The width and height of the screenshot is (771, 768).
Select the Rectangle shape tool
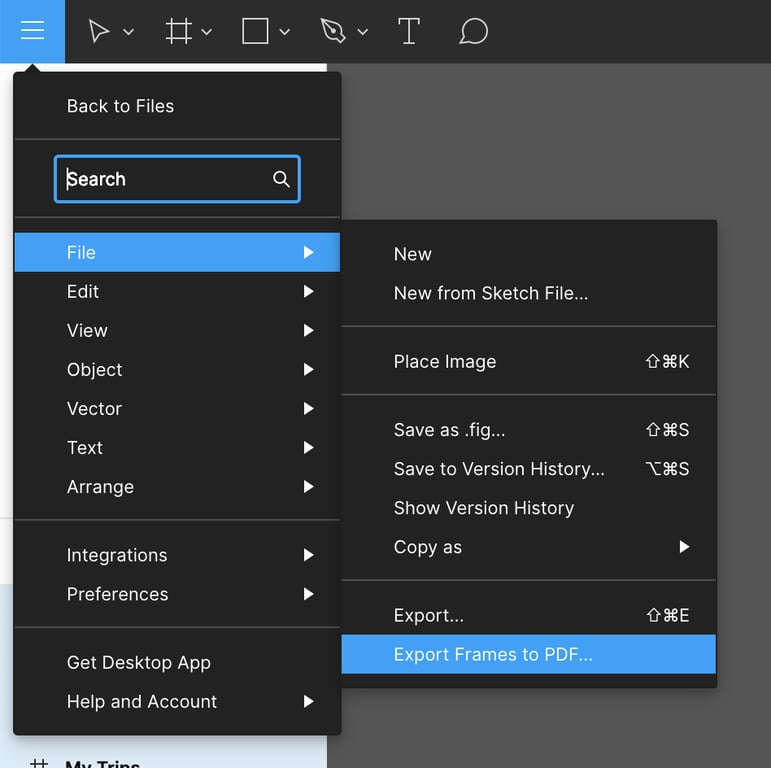coord(255,32)
